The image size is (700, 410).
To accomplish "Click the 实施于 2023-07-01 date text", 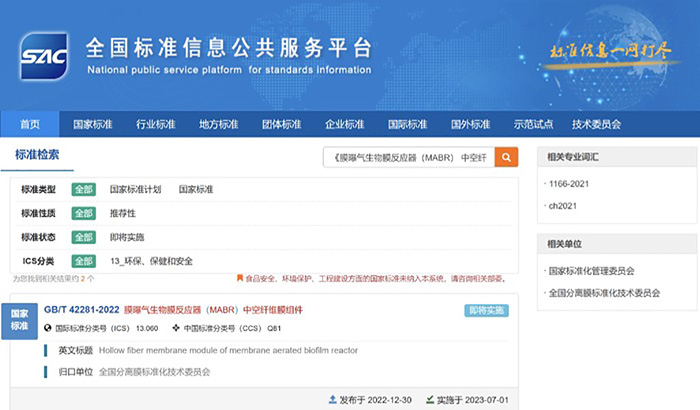I will [x=472, y=400].
